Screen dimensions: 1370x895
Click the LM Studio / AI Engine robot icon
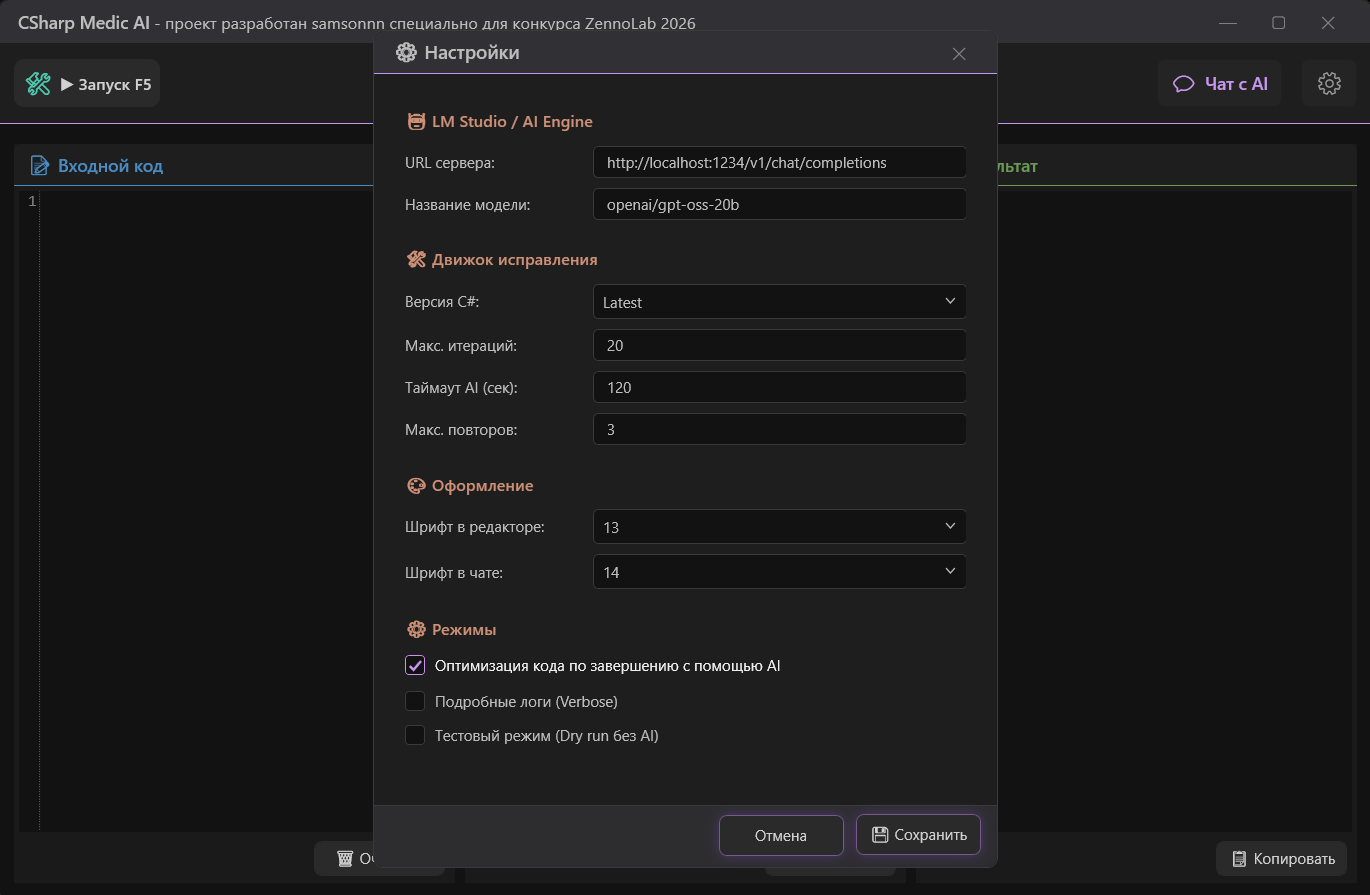coord(416,122)
